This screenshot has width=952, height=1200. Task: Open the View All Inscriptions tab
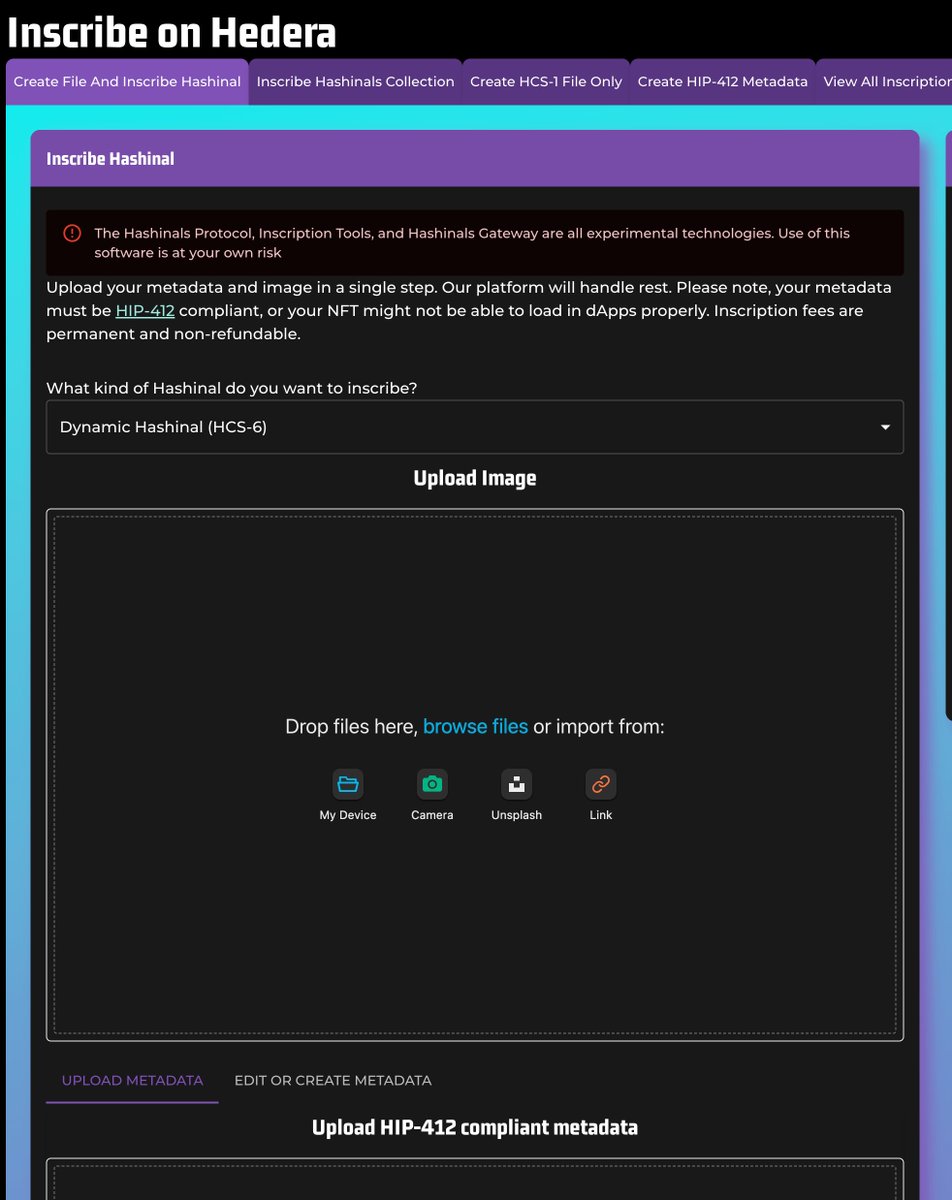click(890, 81)
